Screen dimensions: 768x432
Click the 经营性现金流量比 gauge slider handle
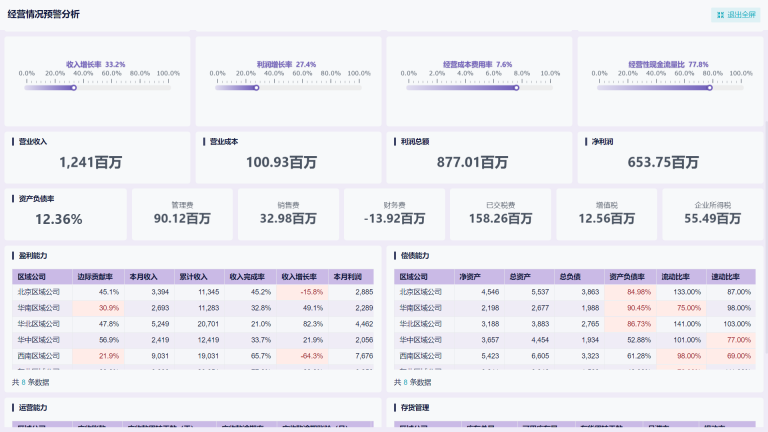point(708,88)
